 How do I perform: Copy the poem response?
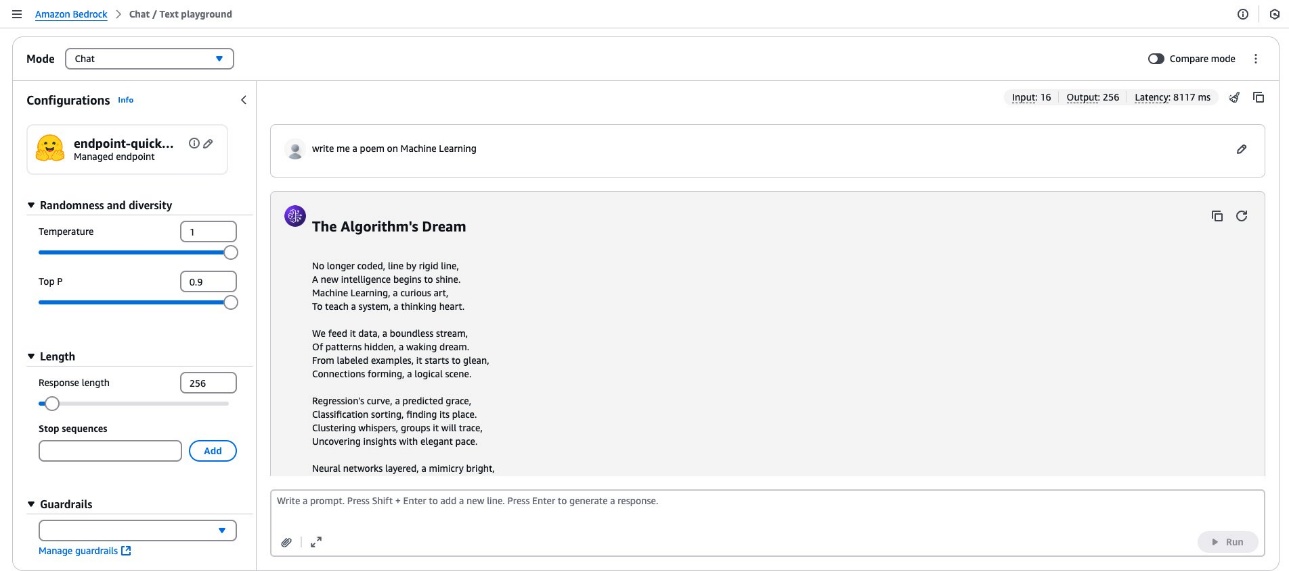[x=1217, y=216]
